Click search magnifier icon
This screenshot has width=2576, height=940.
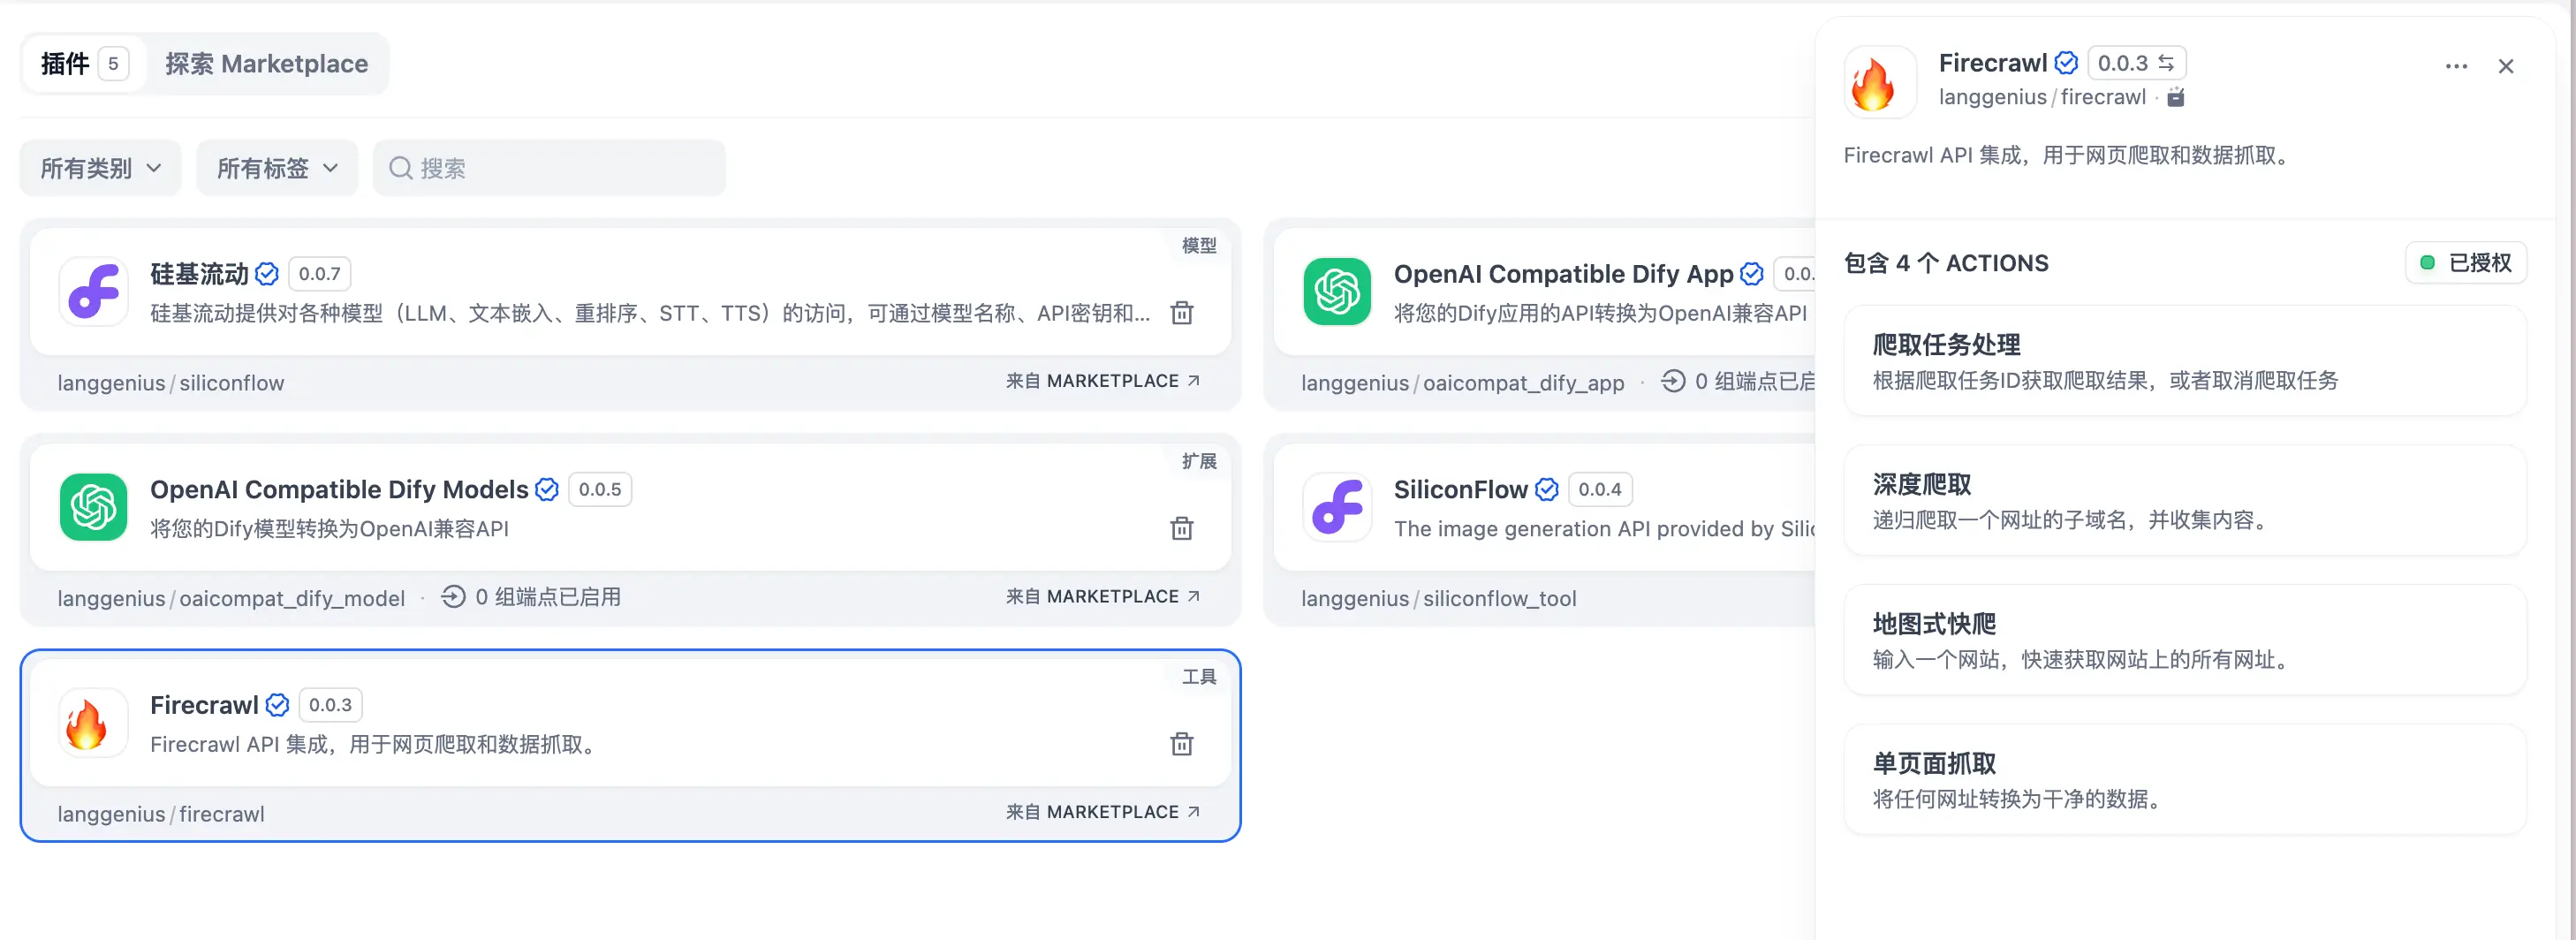tap(400, 168)
